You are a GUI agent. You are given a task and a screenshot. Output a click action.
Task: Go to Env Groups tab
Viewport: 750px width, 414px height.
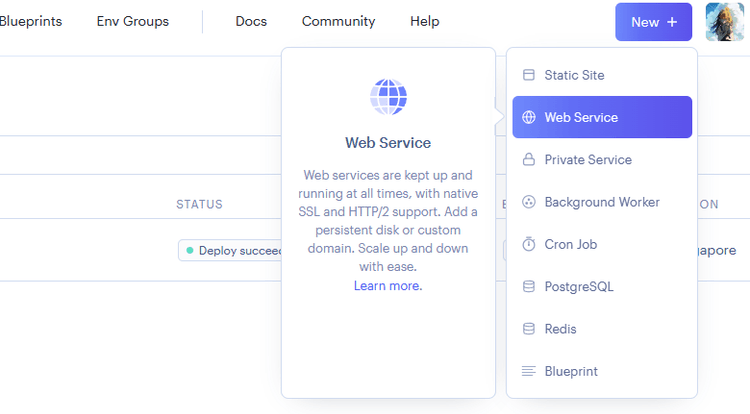132,21
